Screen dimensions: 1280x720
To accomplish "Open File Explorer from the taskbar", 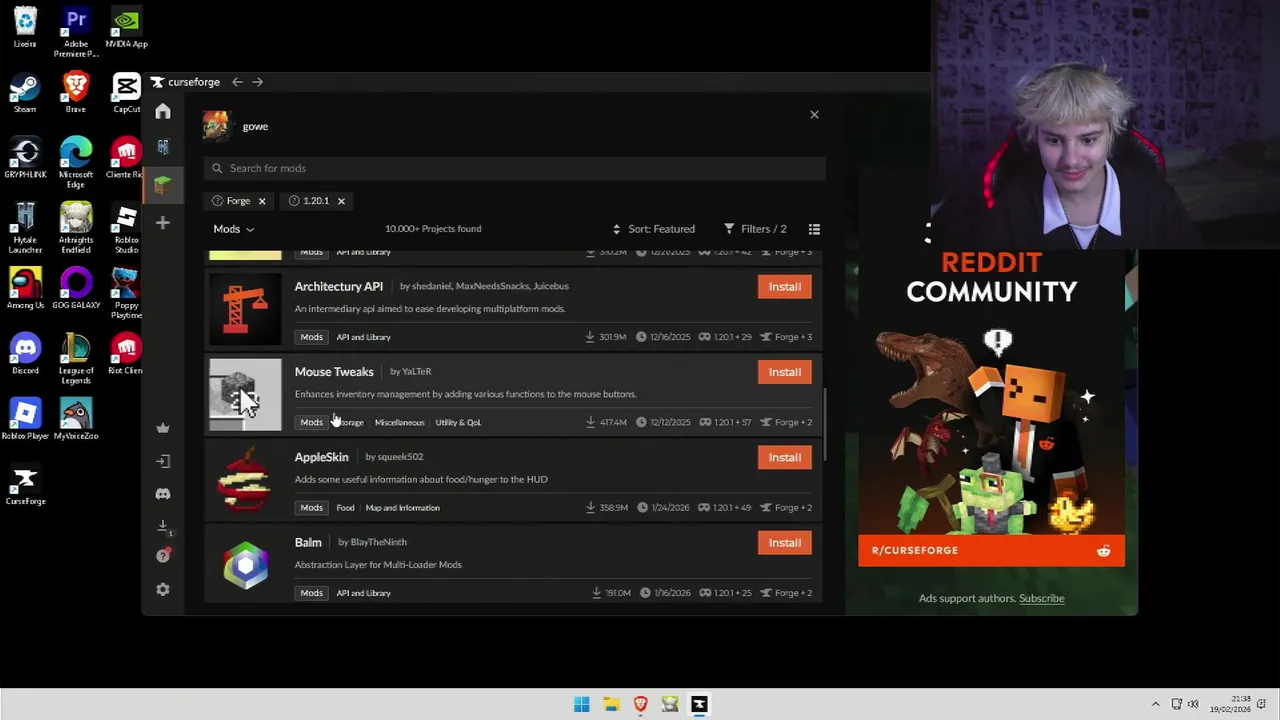I will 611,705.
